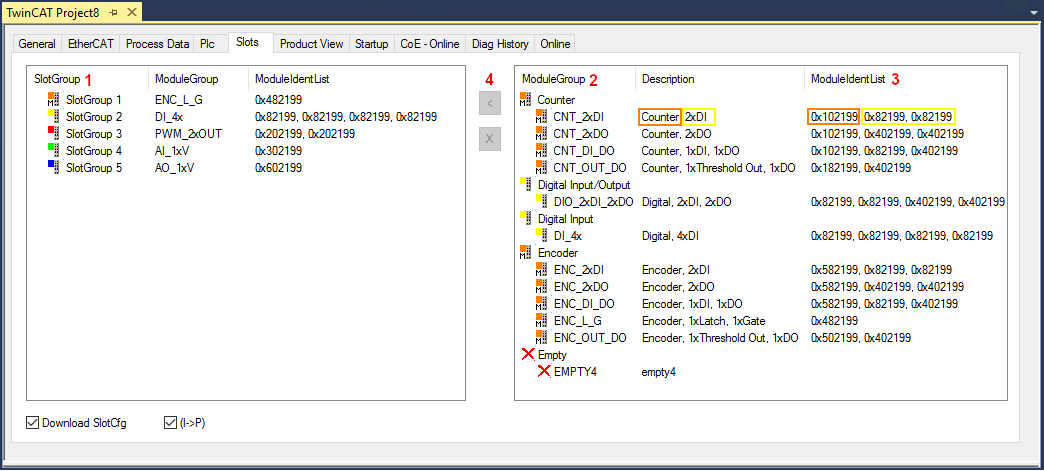Click the CNT_2xDI module icon
Viewport: 1044px width, 471px height.
click(x=542, y=117)
